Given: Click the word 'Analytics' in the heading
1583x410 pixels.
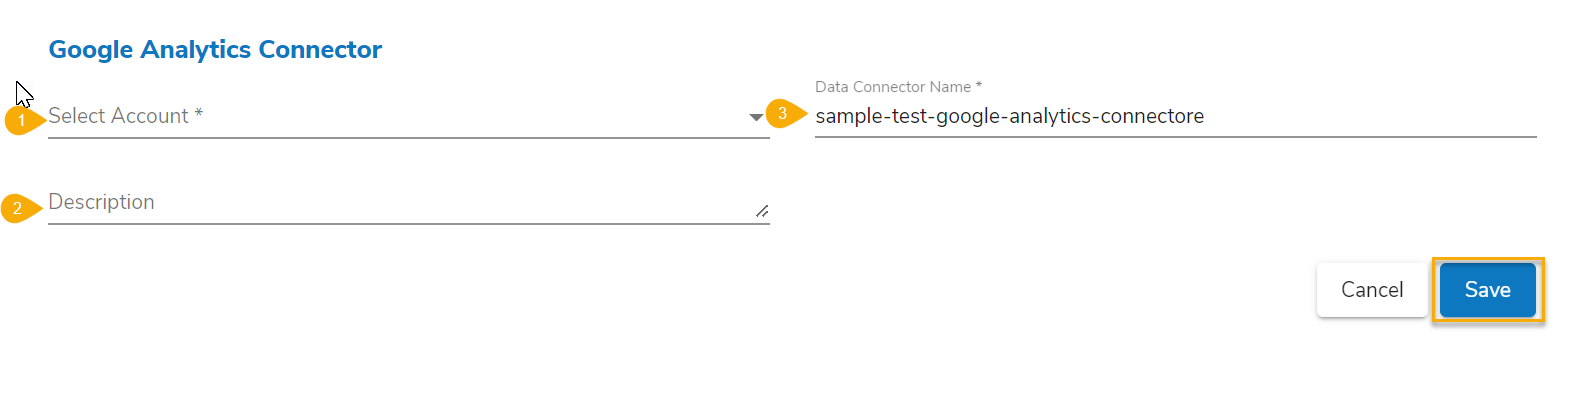Looking at the screenshot, I should [x=196, y=50].
